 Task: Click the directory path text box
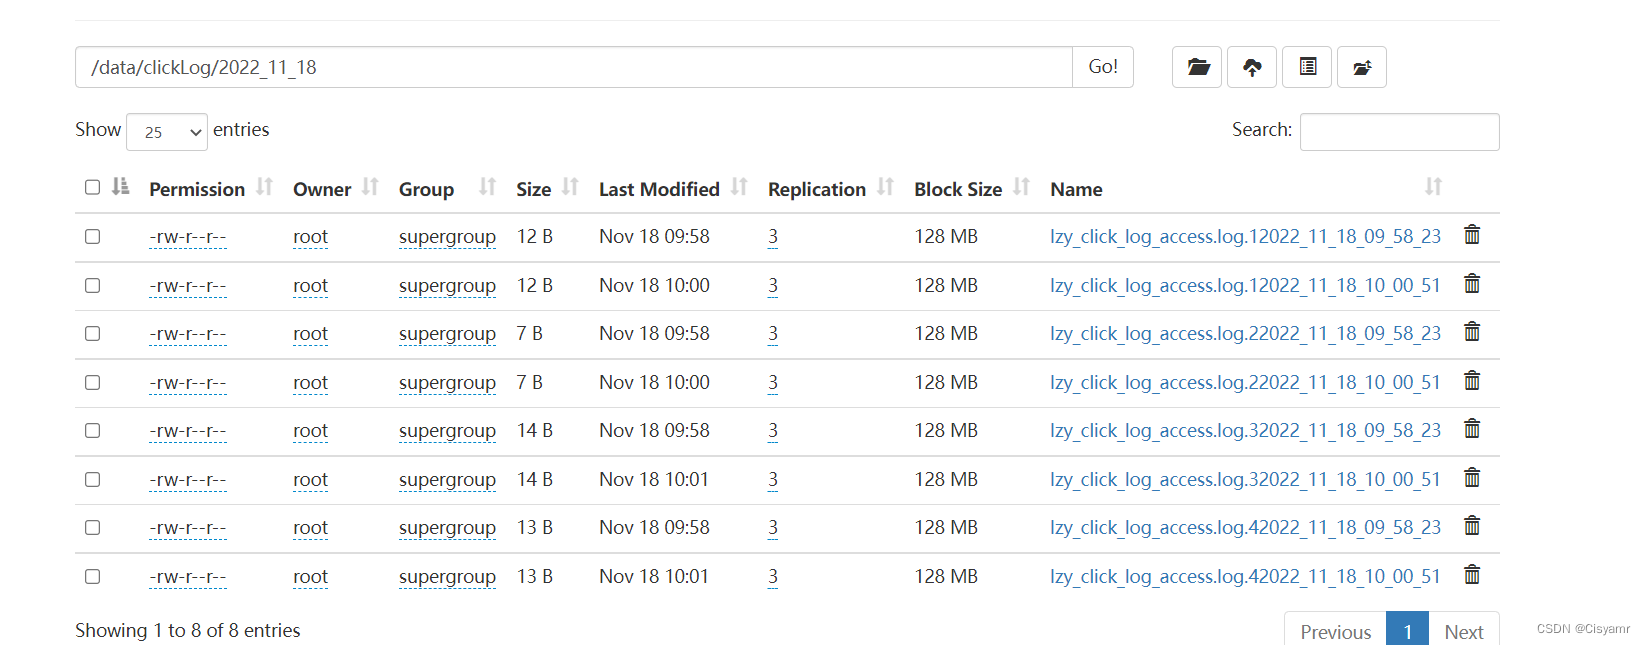pos(574,67)
